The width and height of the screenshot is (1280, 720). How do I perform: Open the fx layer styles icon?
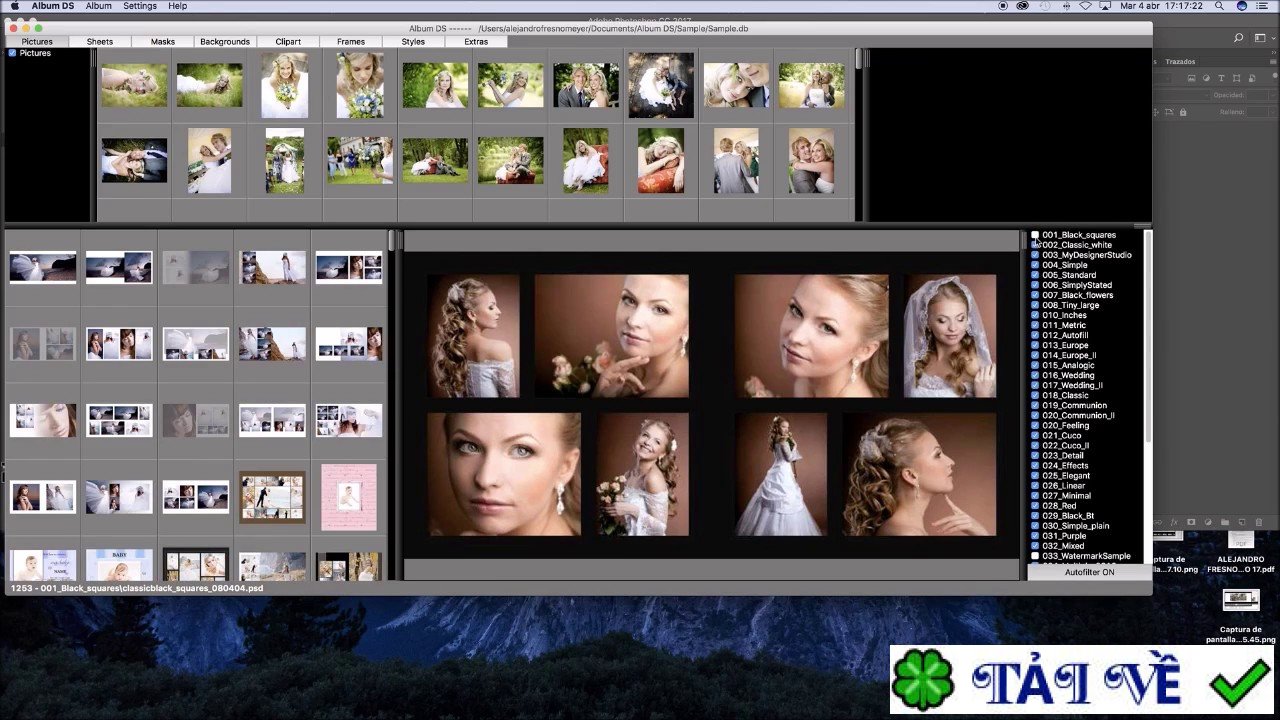(1174, 521)
